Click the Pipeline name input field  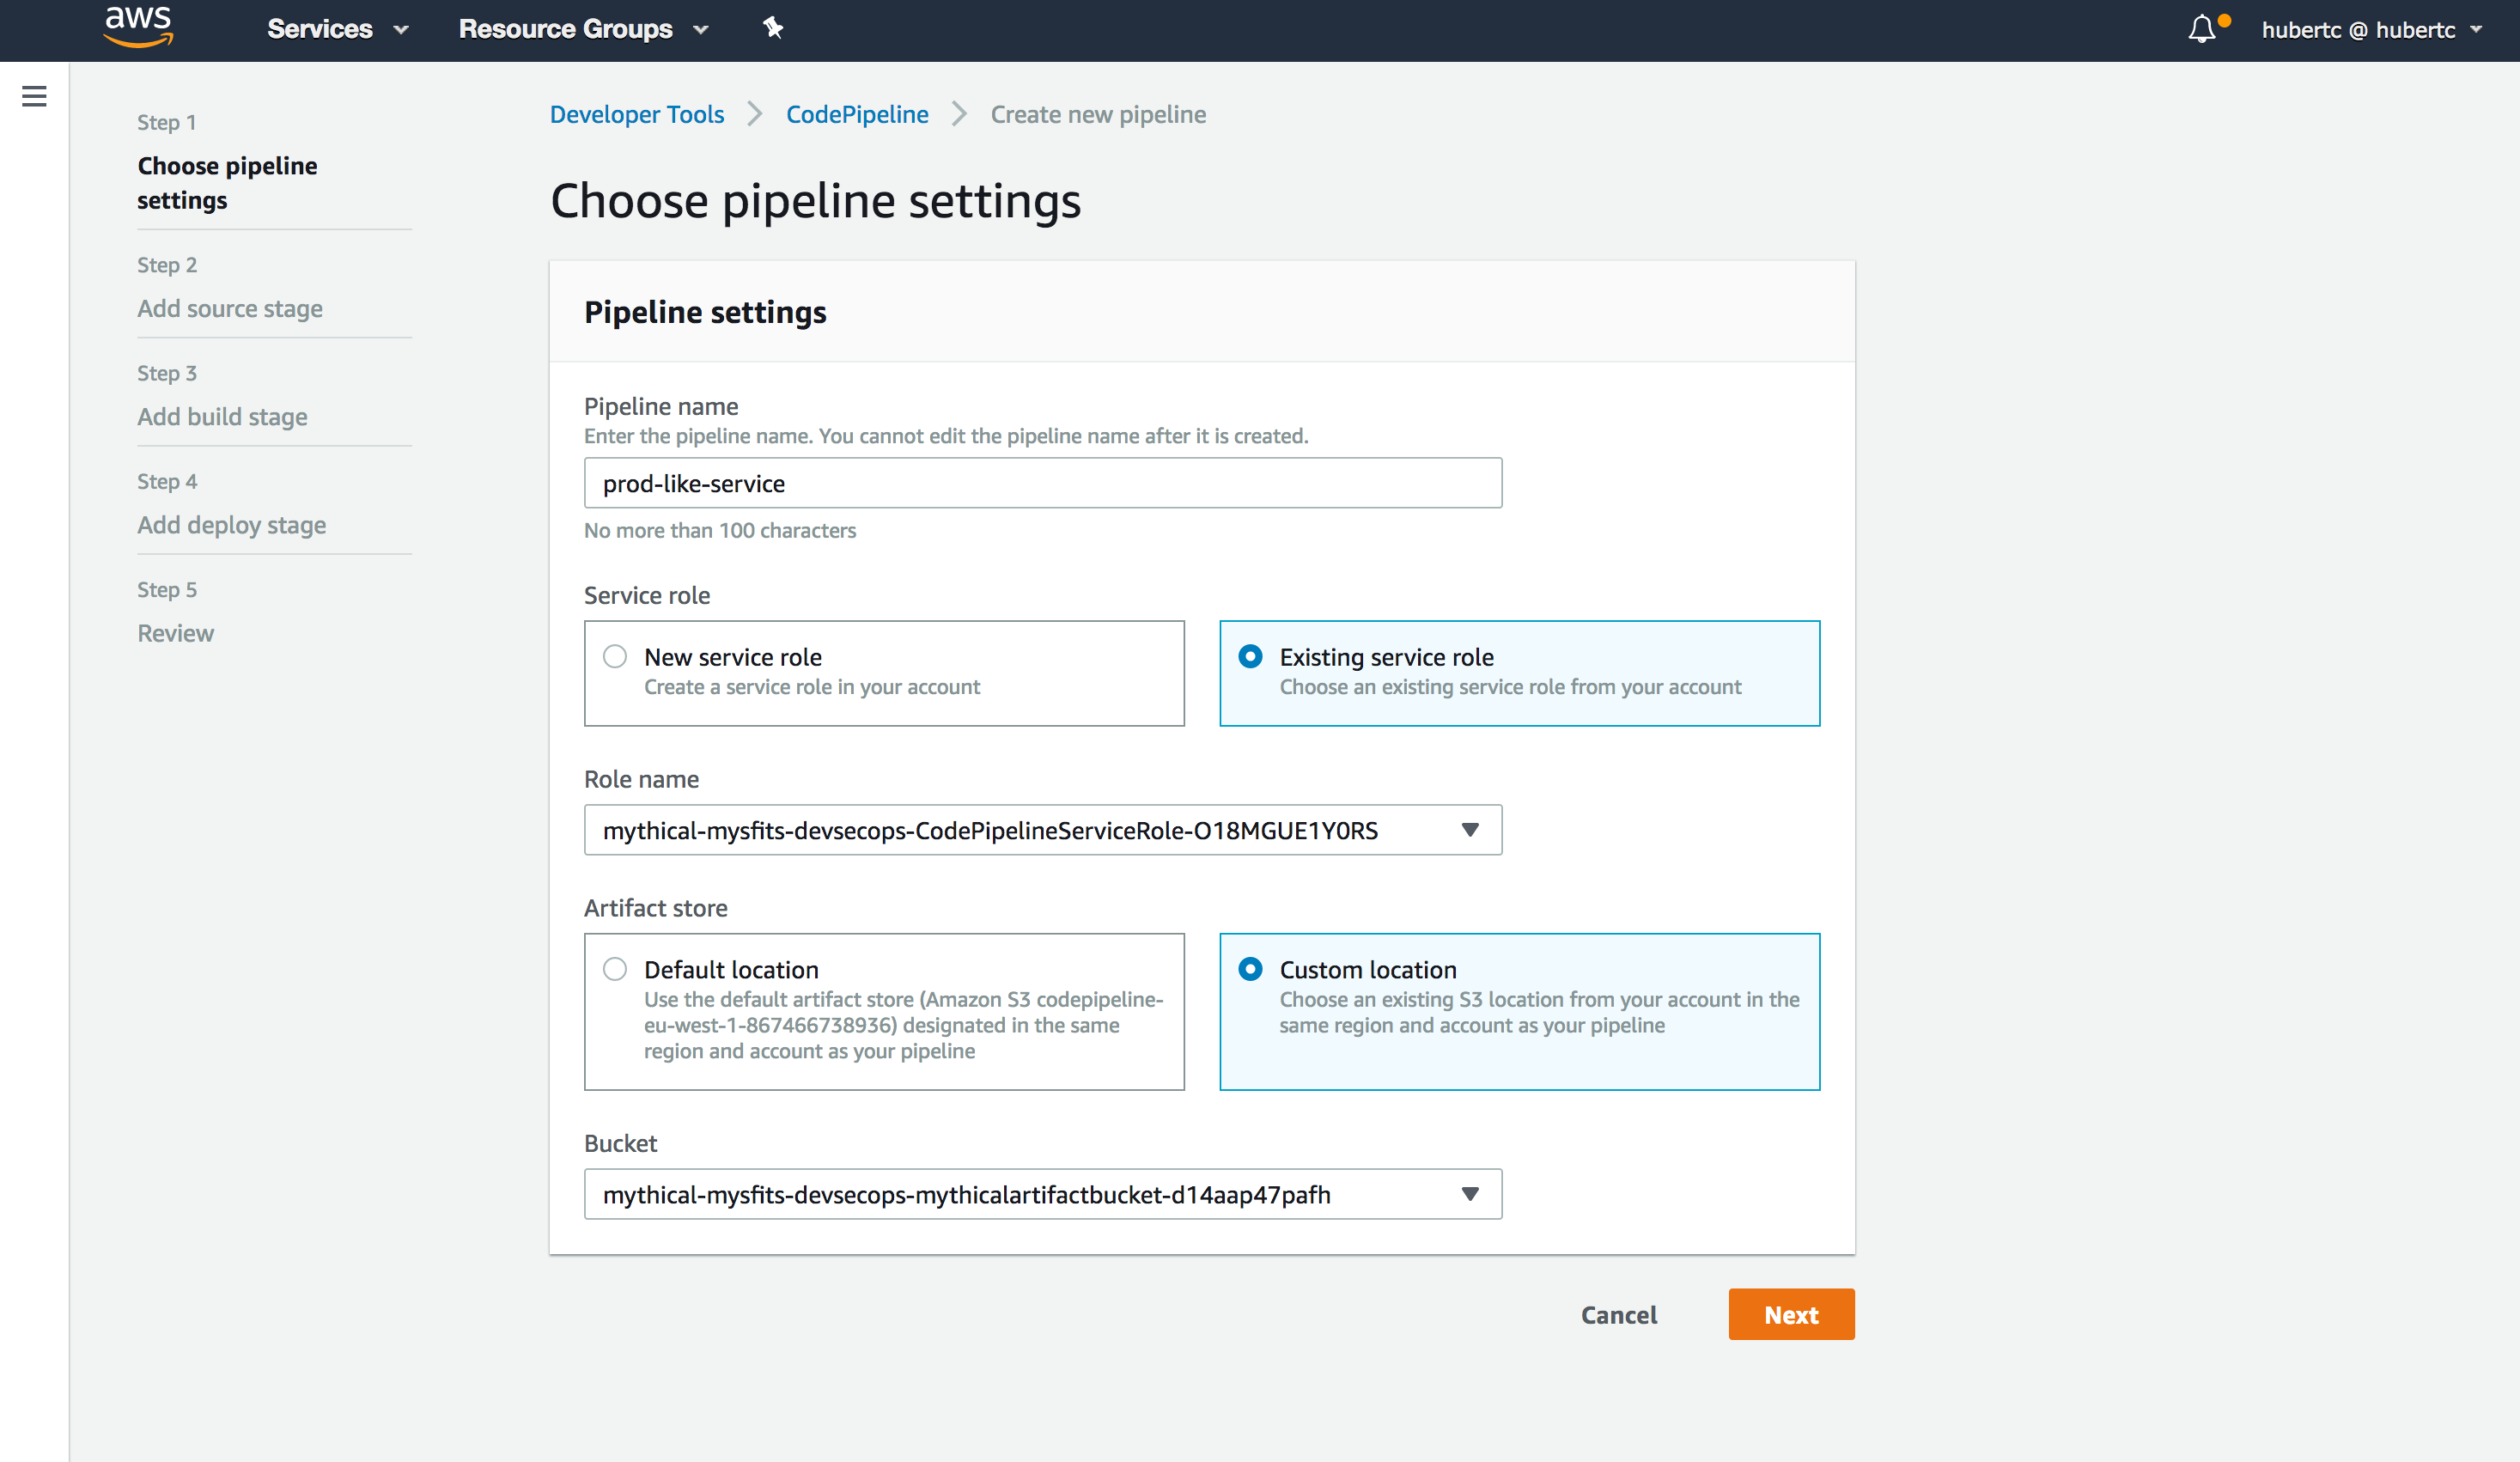[x=1043, y=483]
